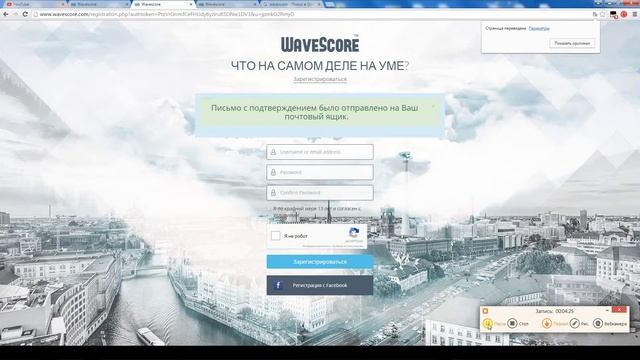Check the Я не робот reCAPTCHA box
The image size is (640, 360).
pos(276,236)
